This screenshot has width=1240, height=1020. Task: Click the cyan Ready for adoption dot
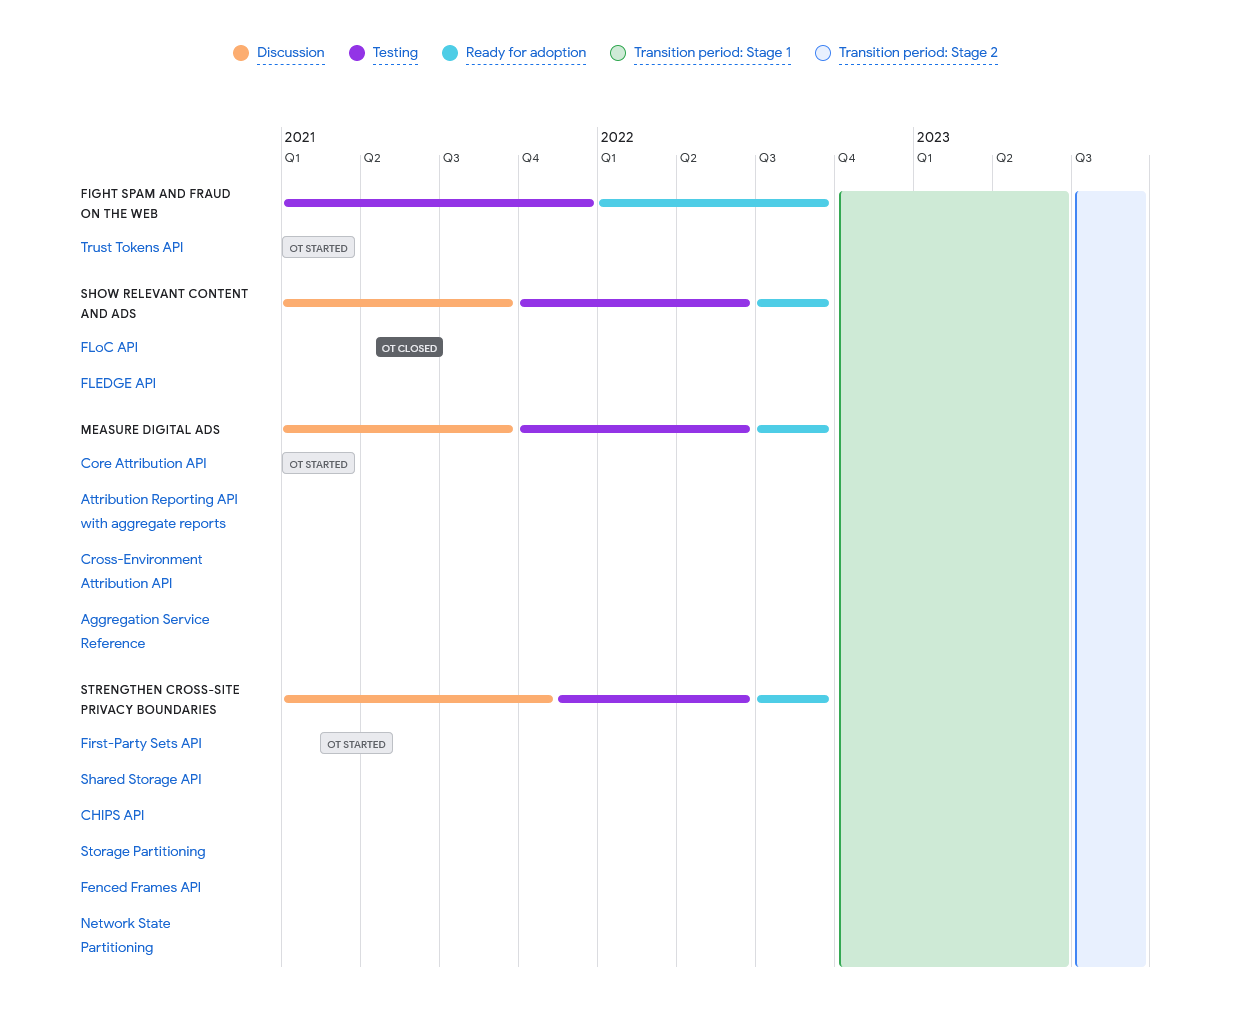[x=450, y=53]
